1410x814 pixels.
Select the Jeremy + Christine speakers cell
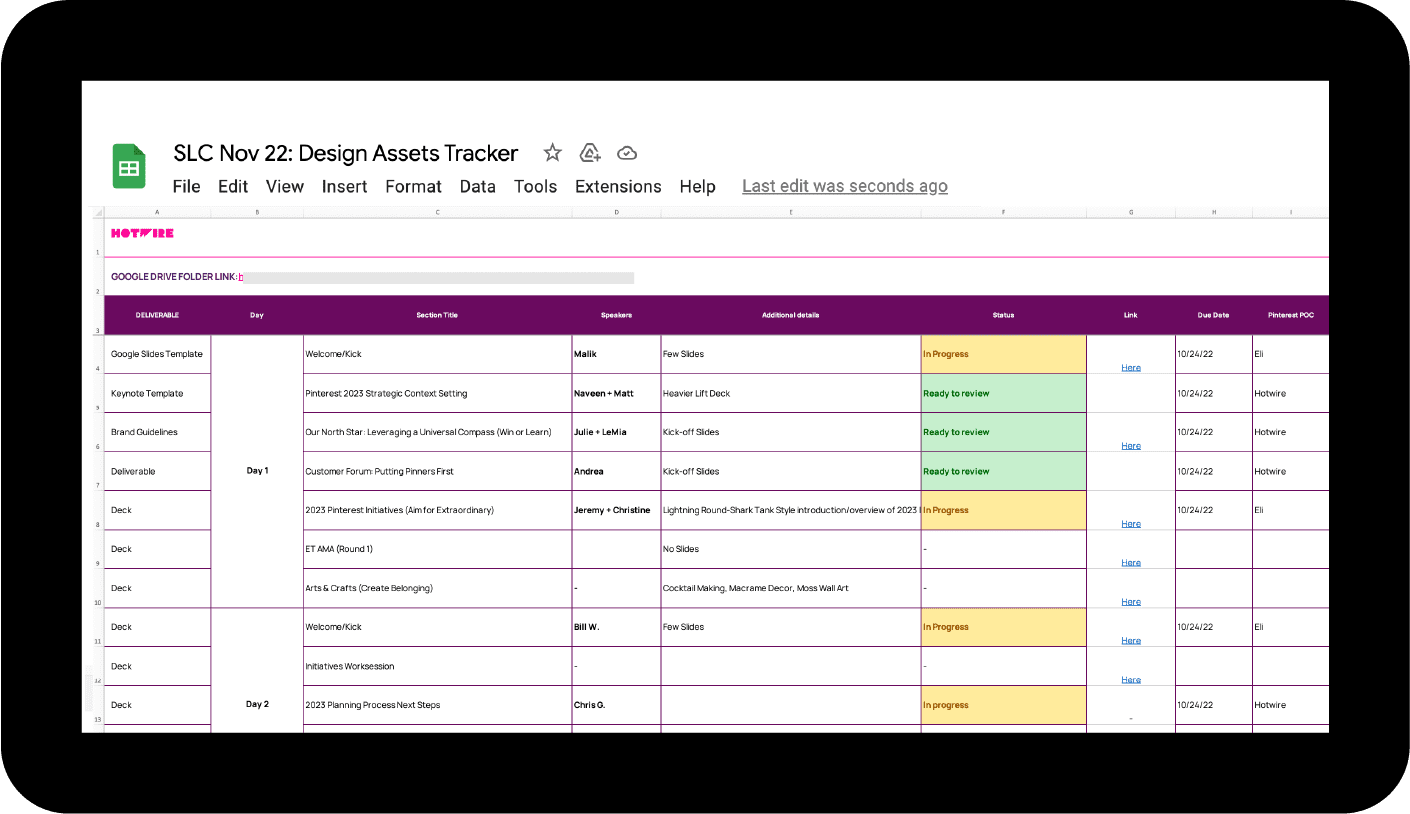616,510
